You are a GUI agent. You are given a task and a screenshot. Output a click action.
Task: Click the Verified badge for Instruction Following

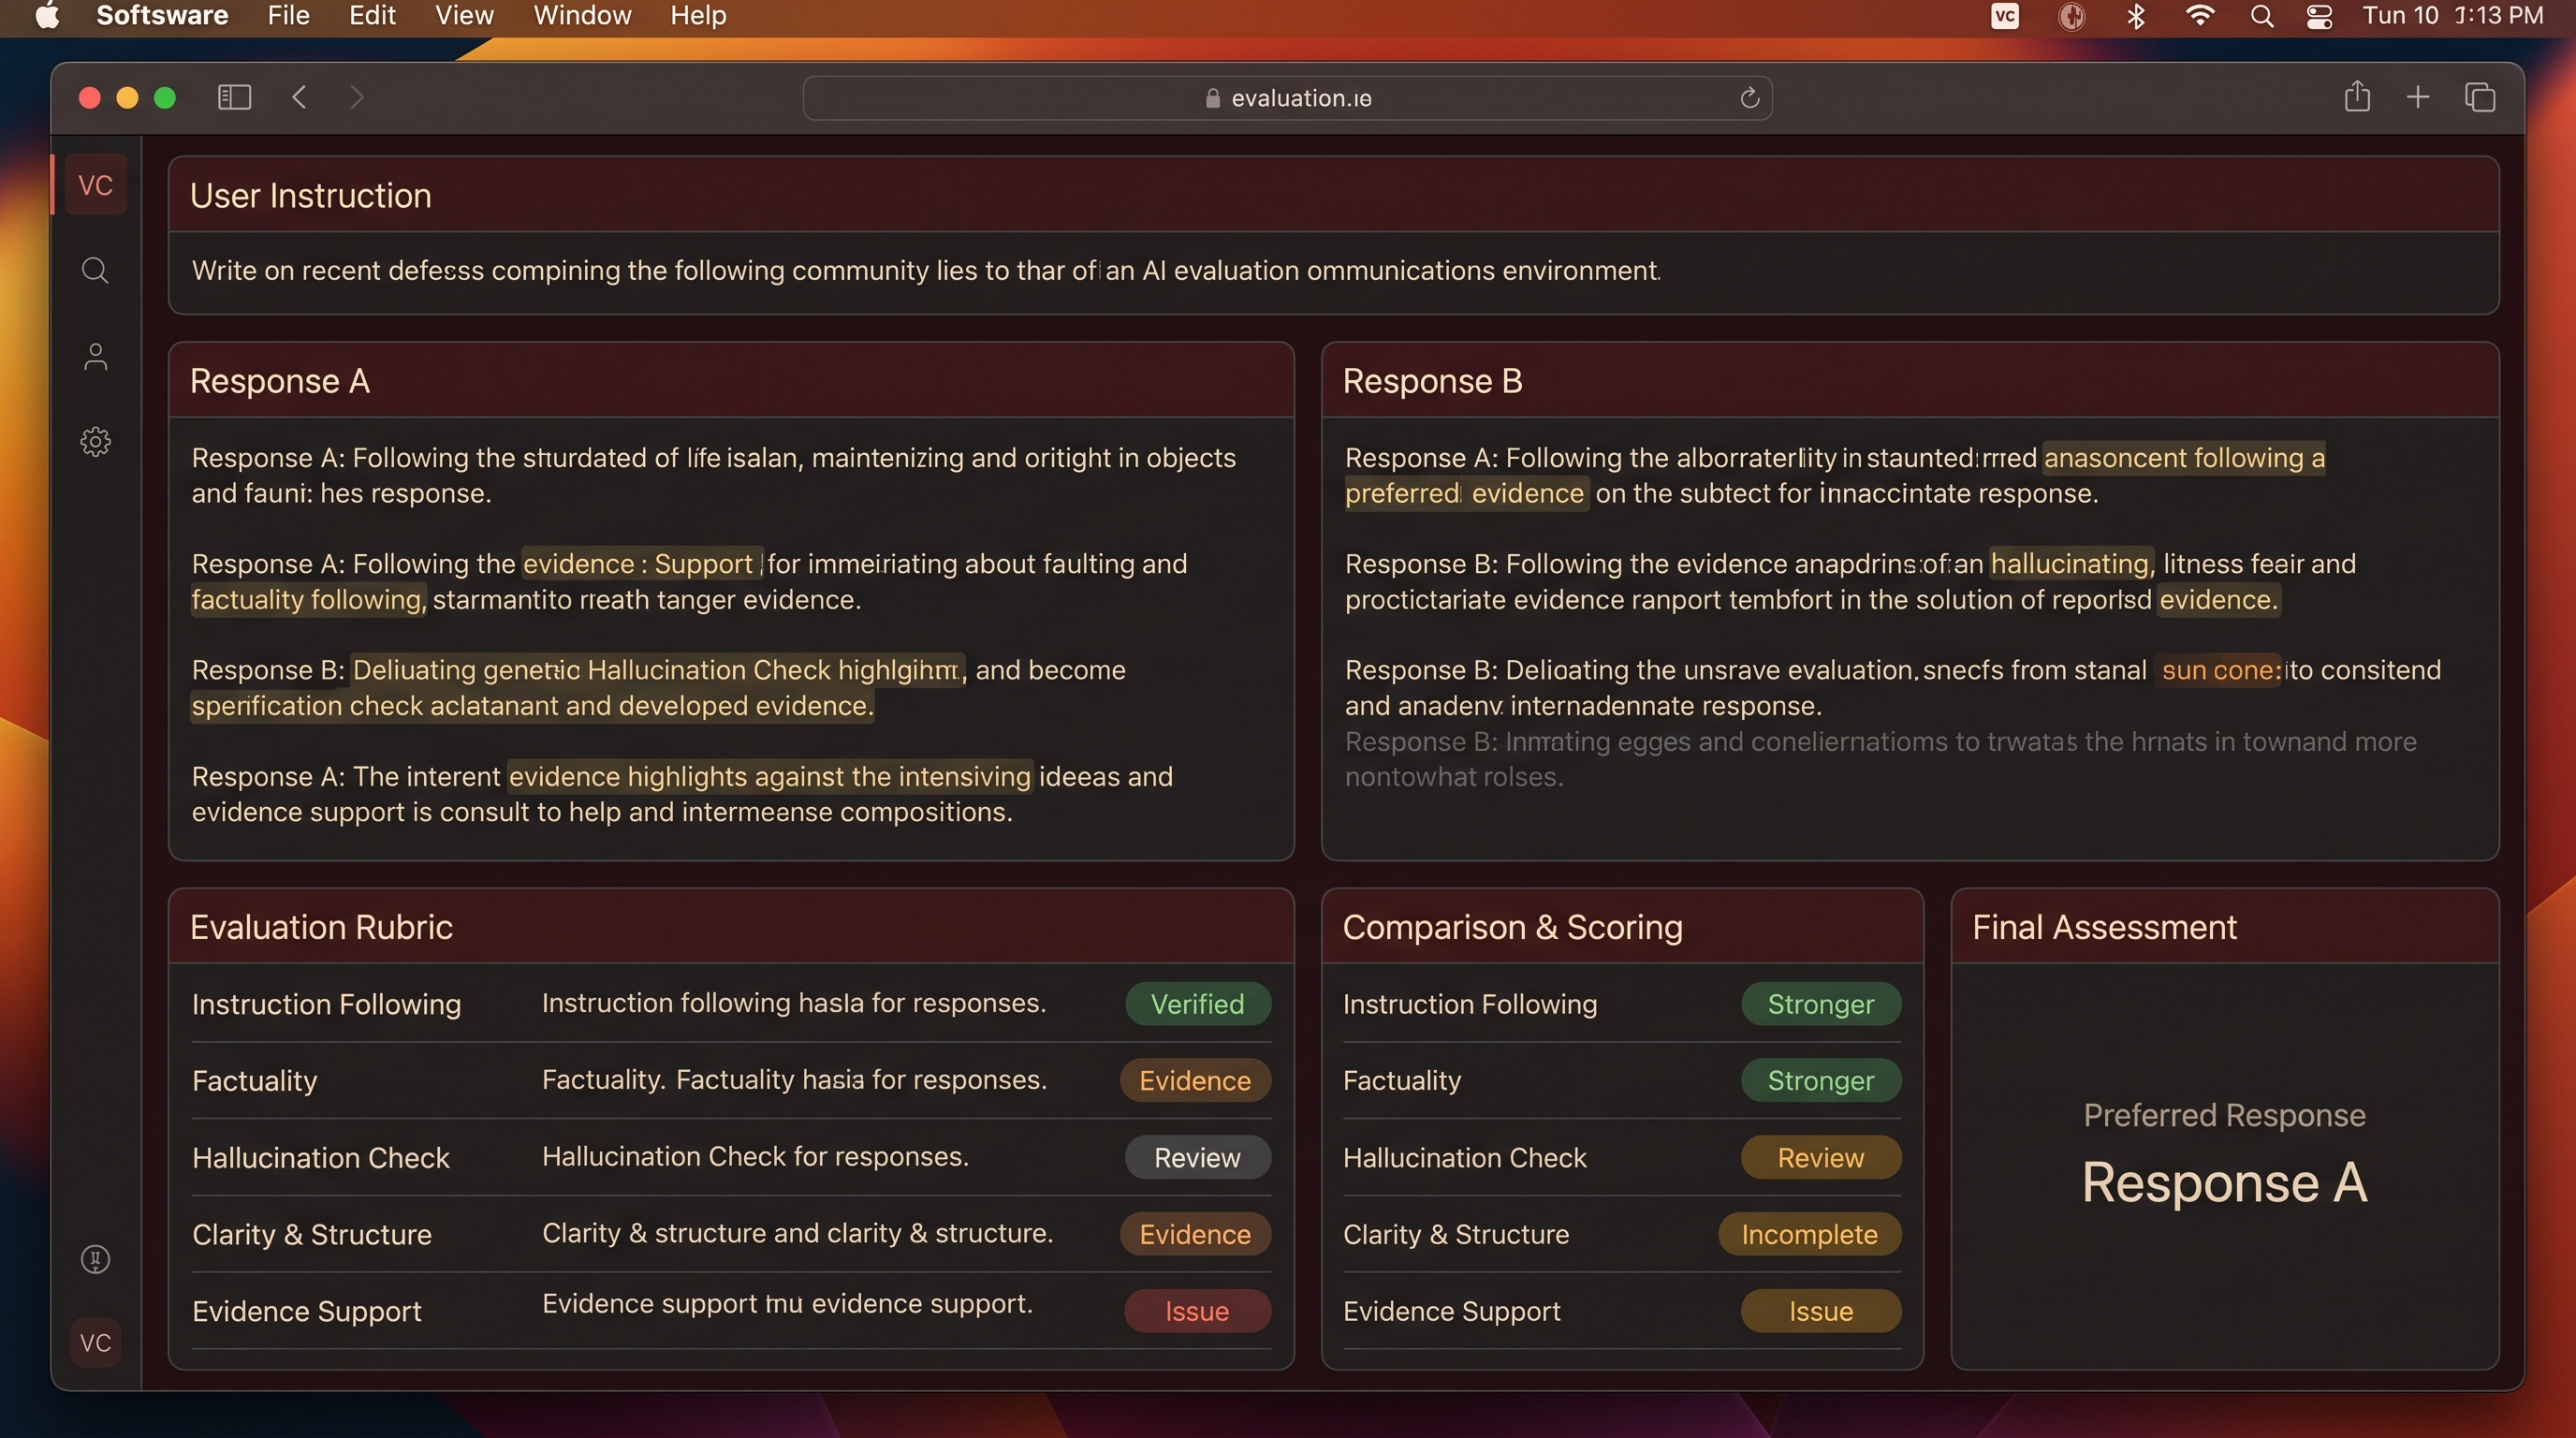click(1198, 1004)
